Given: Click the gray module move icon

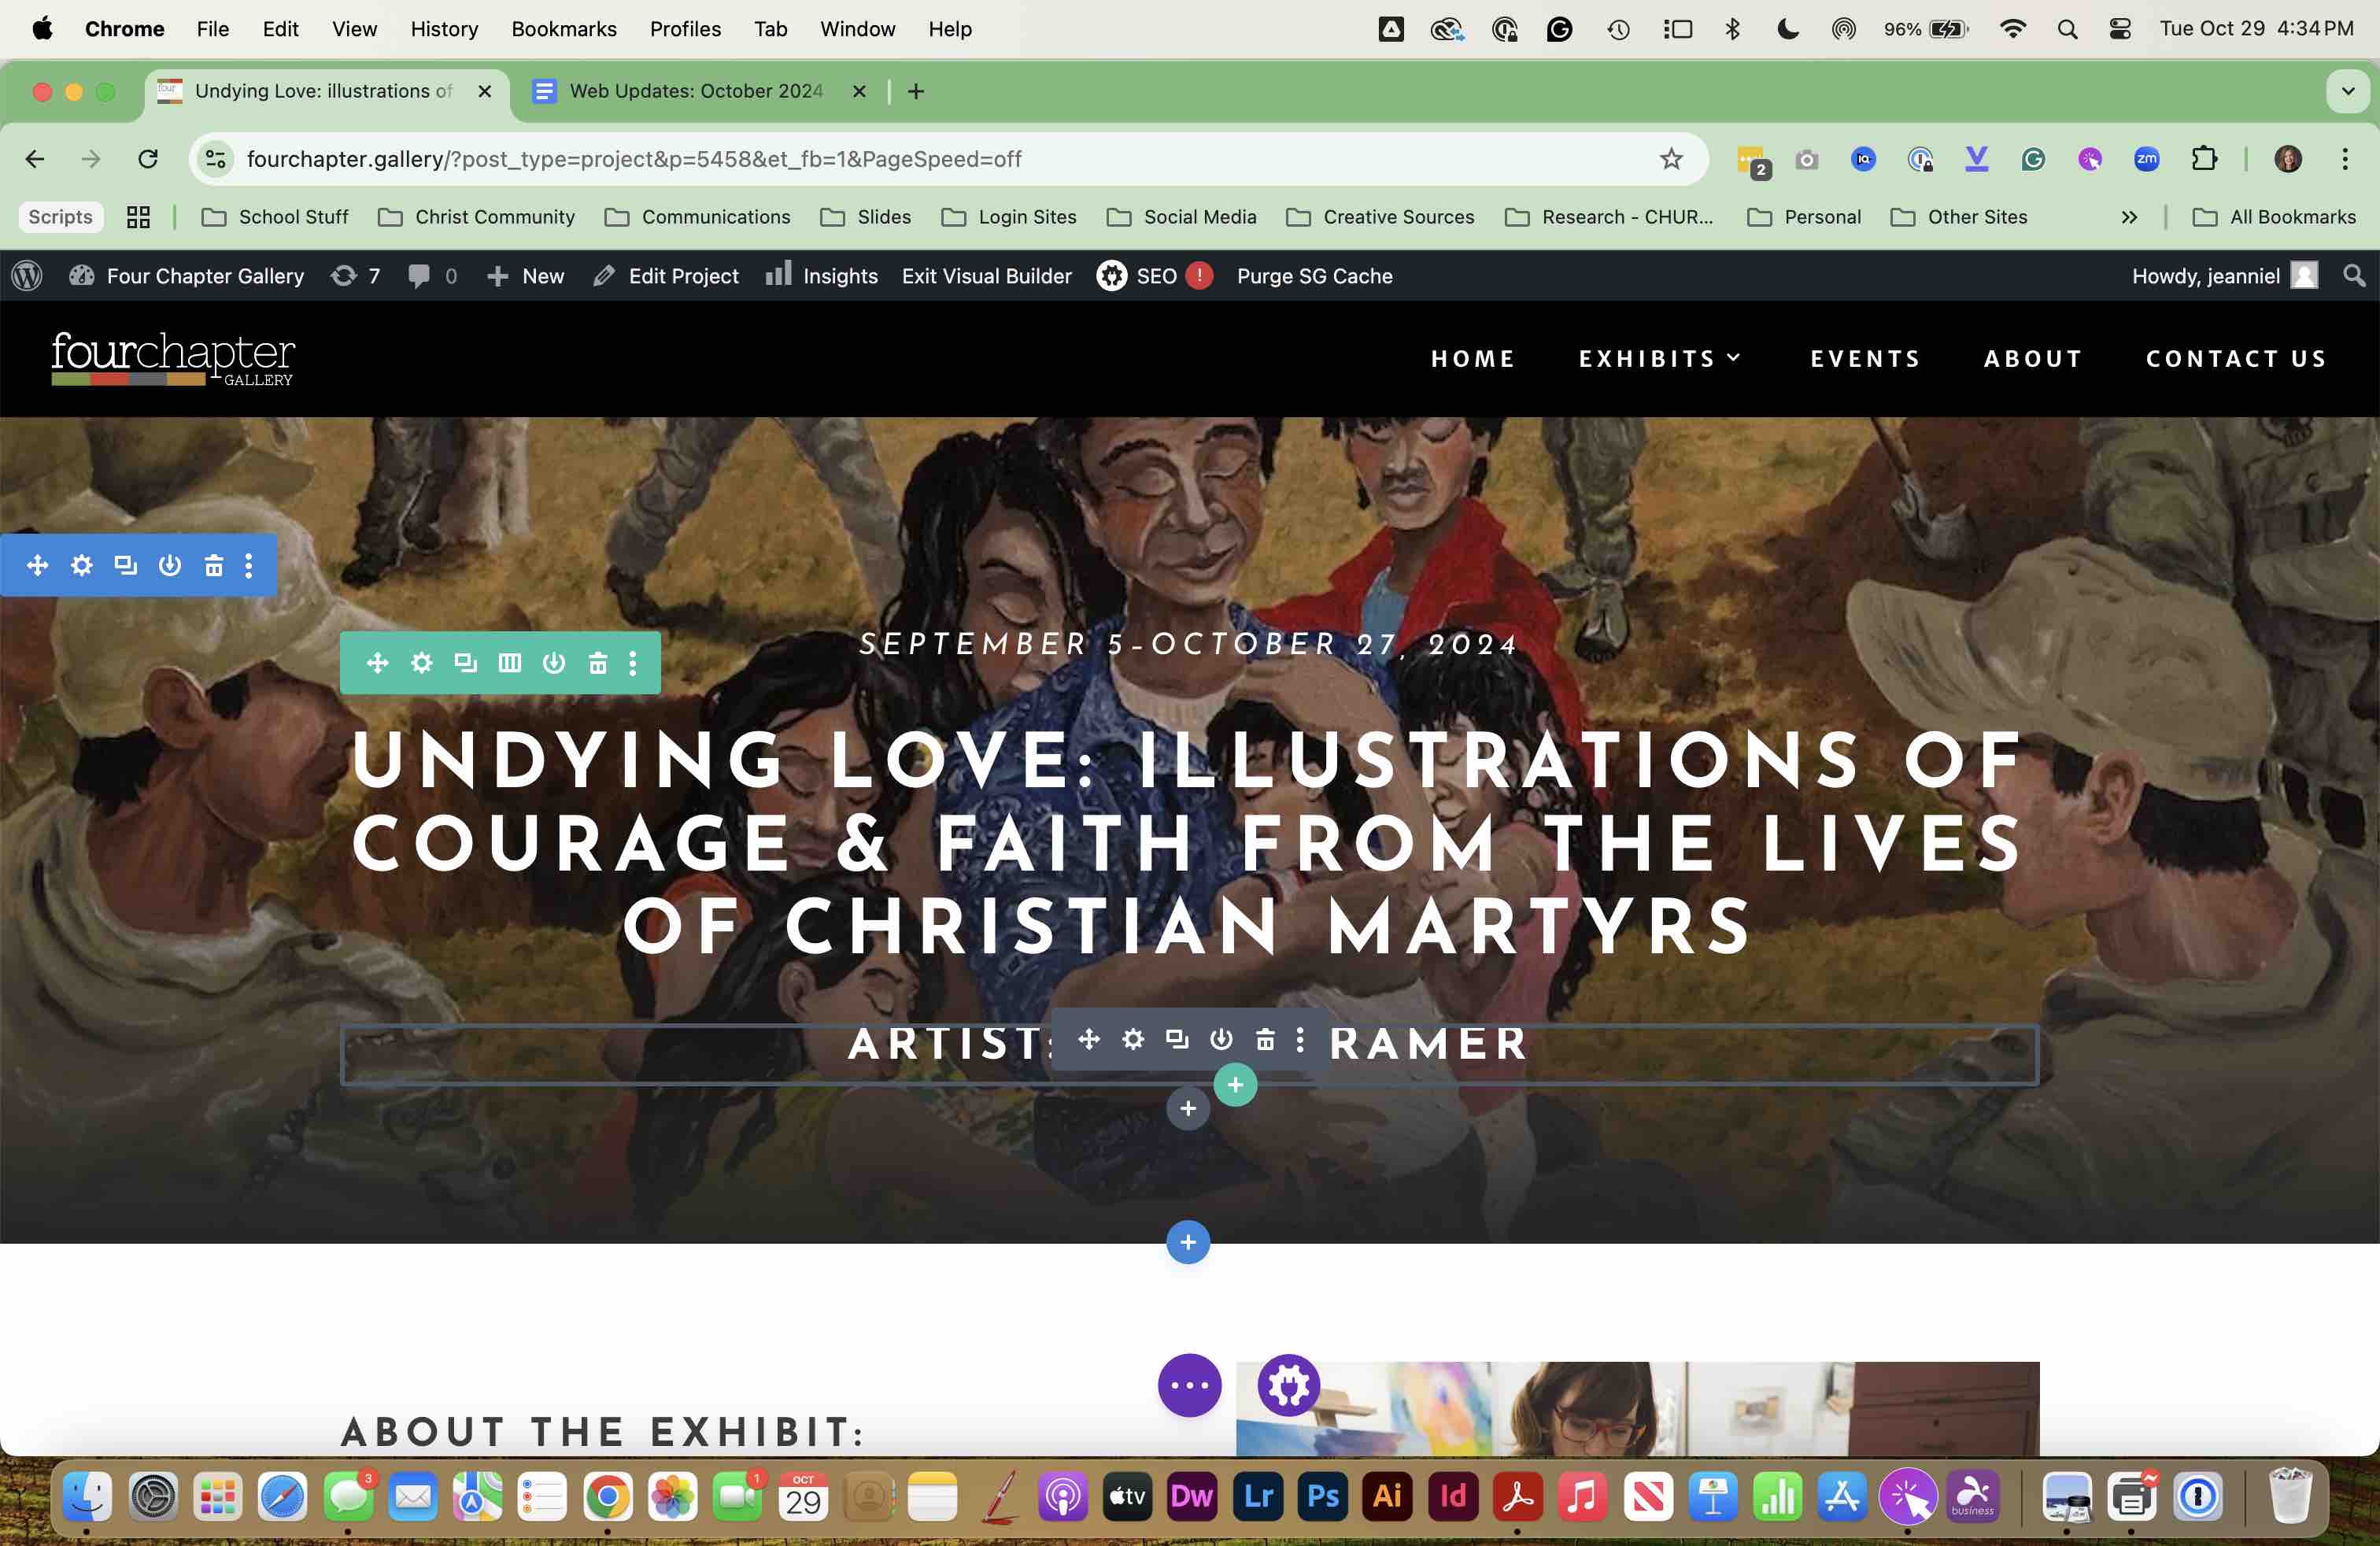Looking at the screenshot, I should coord(1089,1039).
